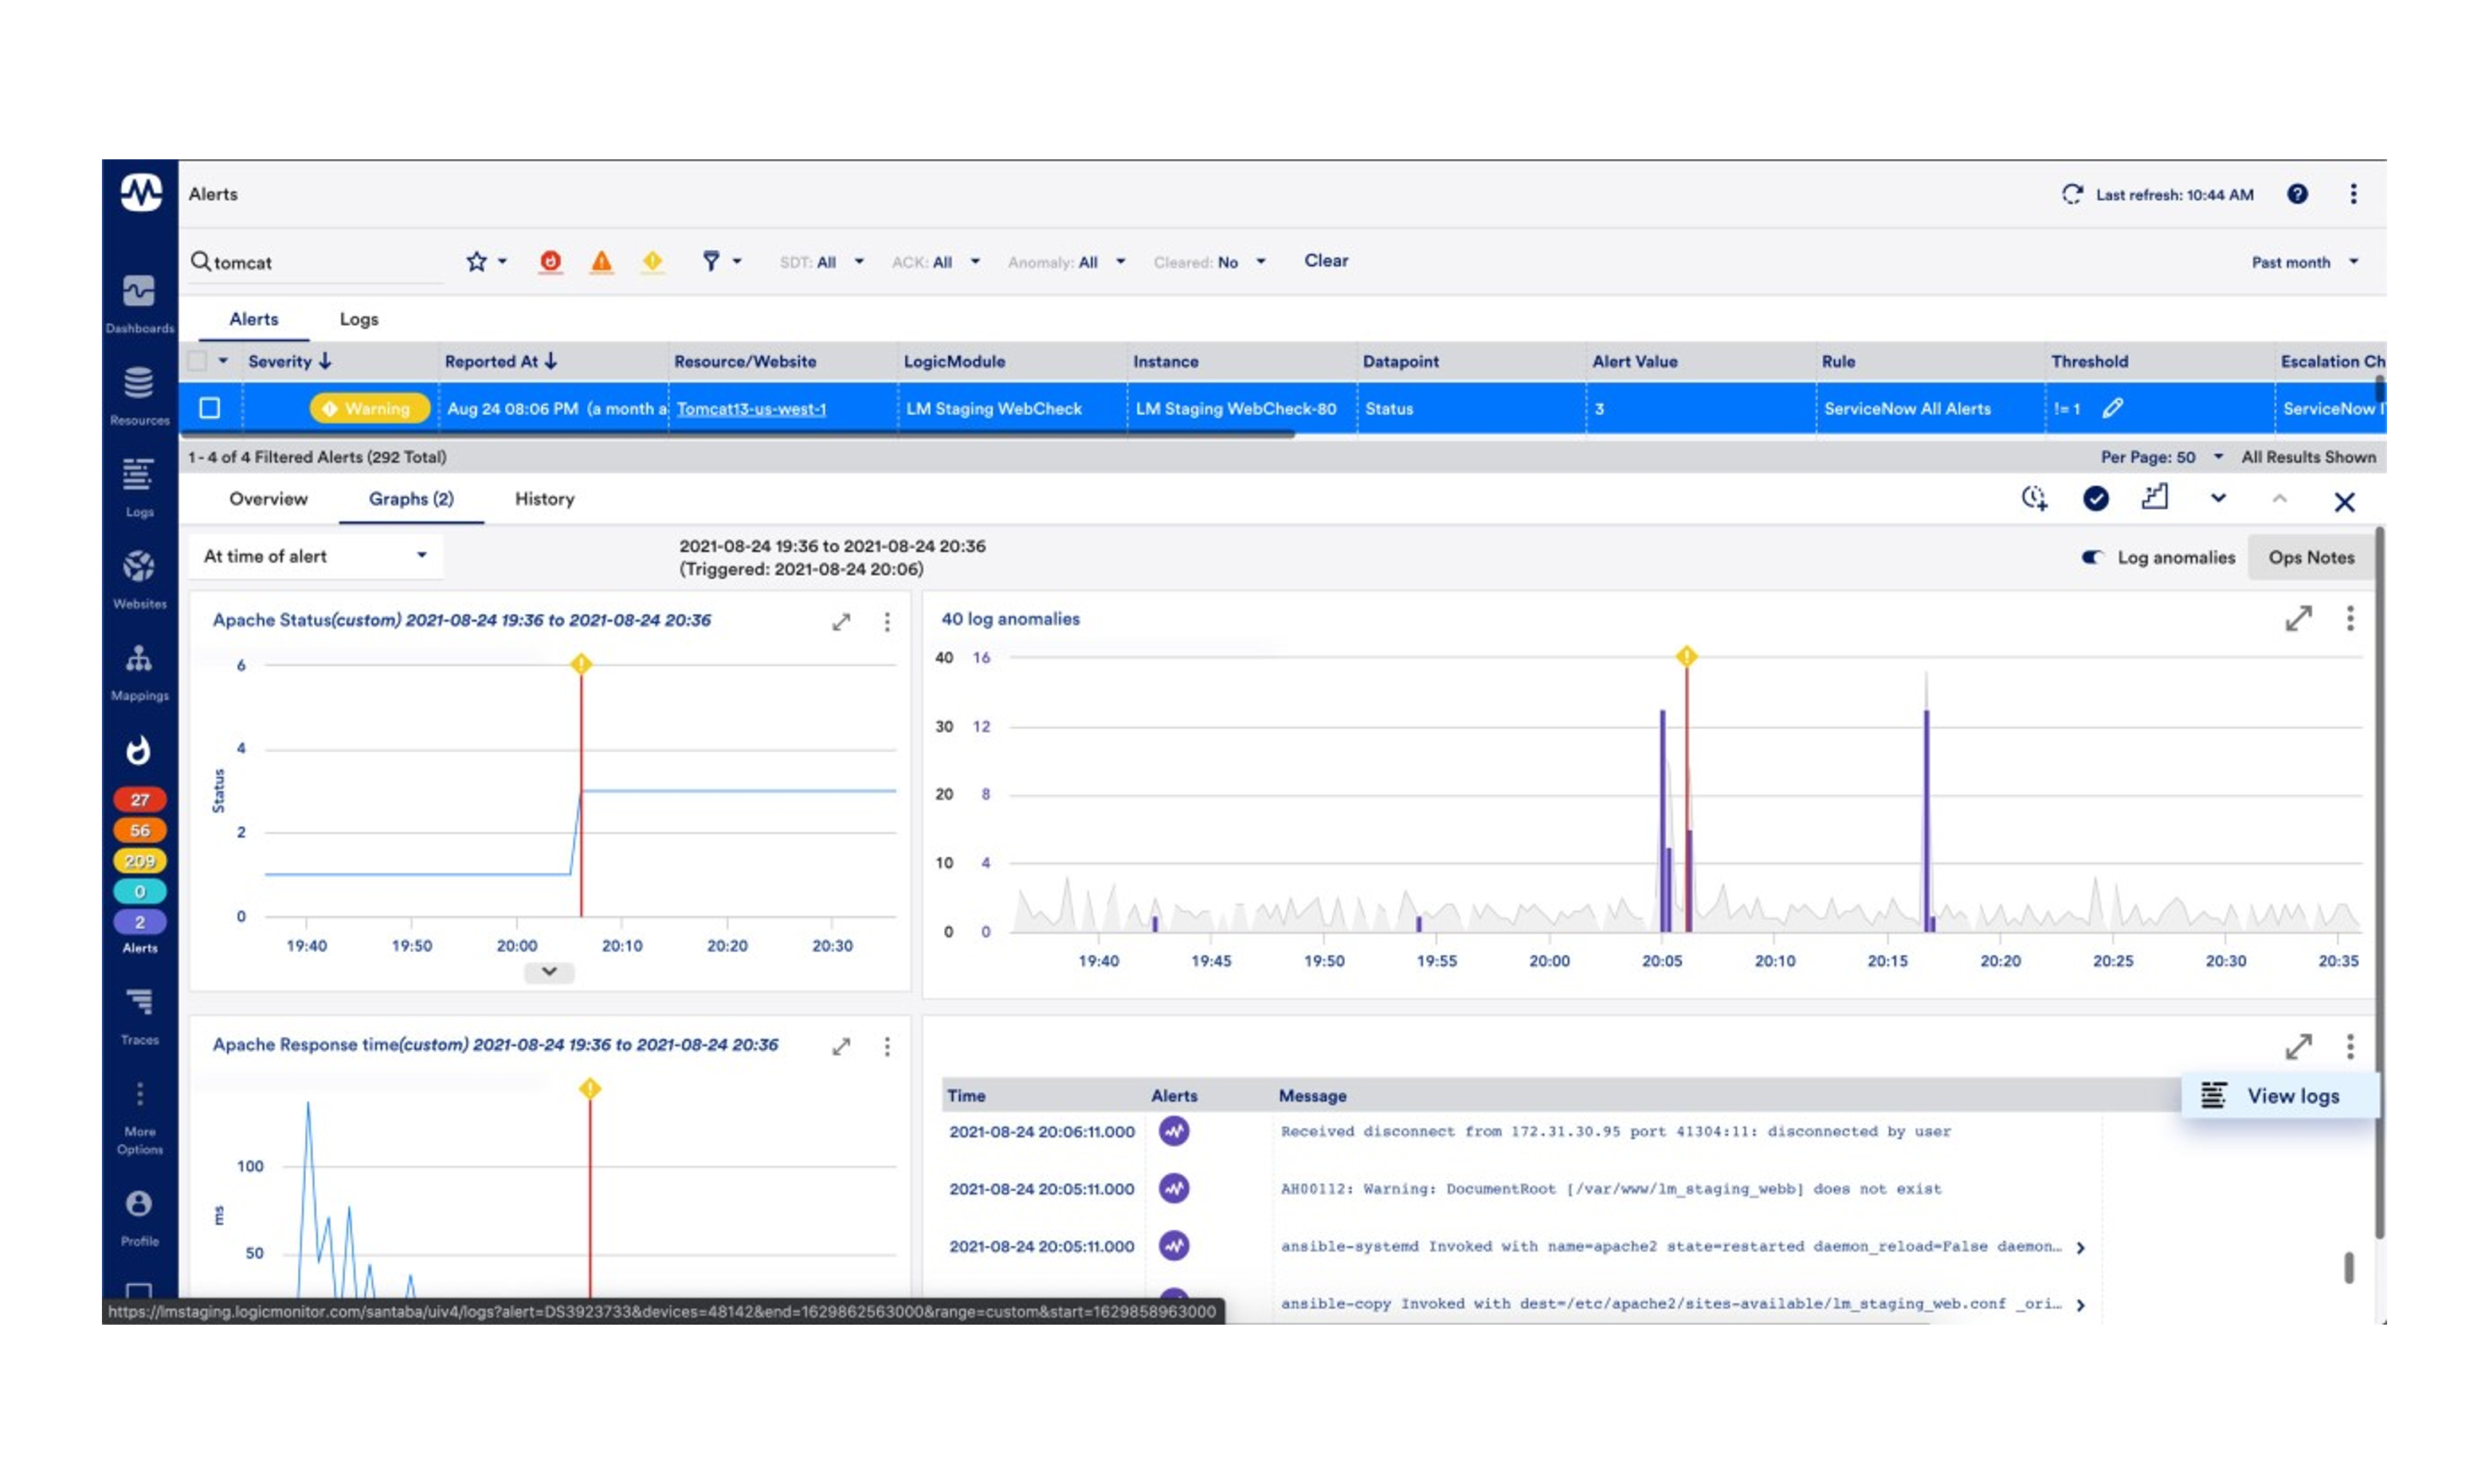Switch to the Alerts tab

(x=254, y=319)
